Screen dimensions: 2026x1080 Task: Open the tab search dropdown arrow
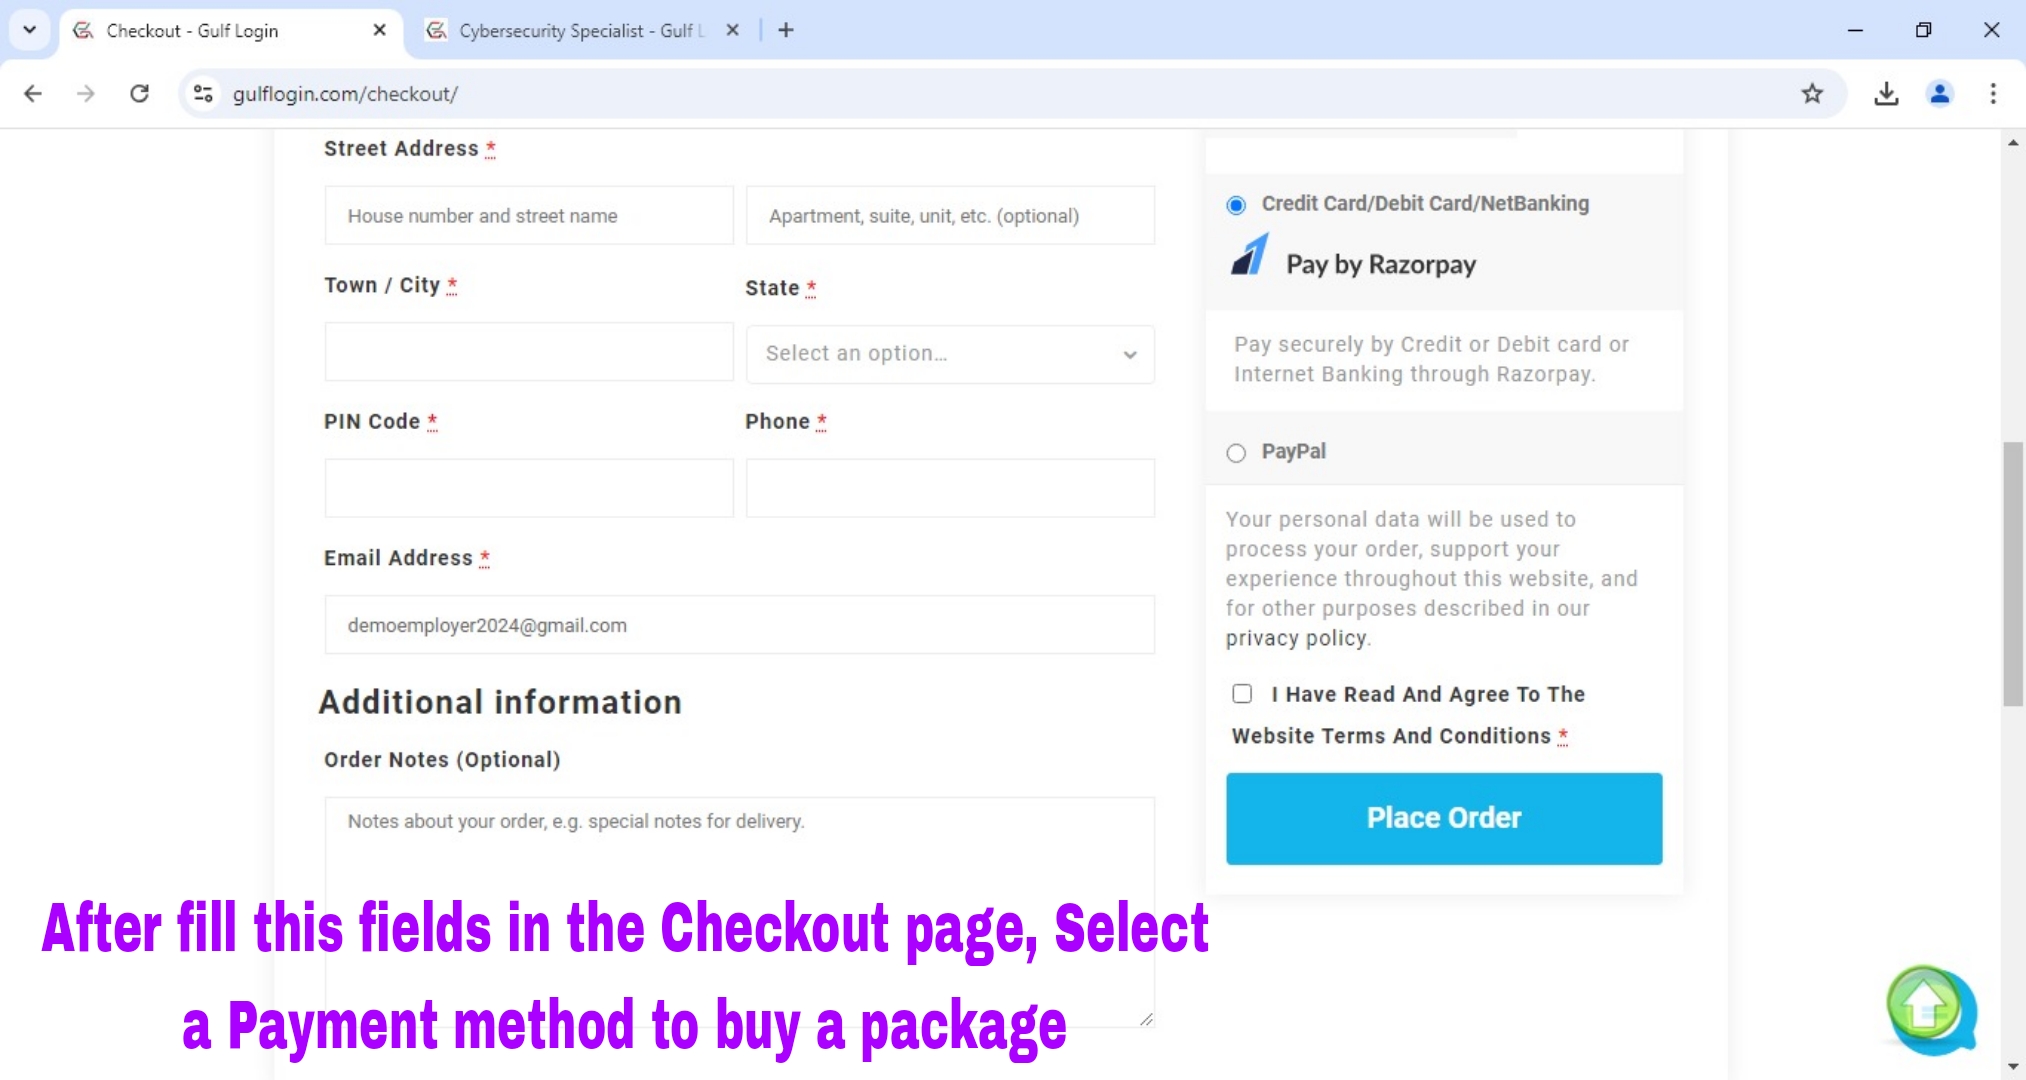coord(29,30)
